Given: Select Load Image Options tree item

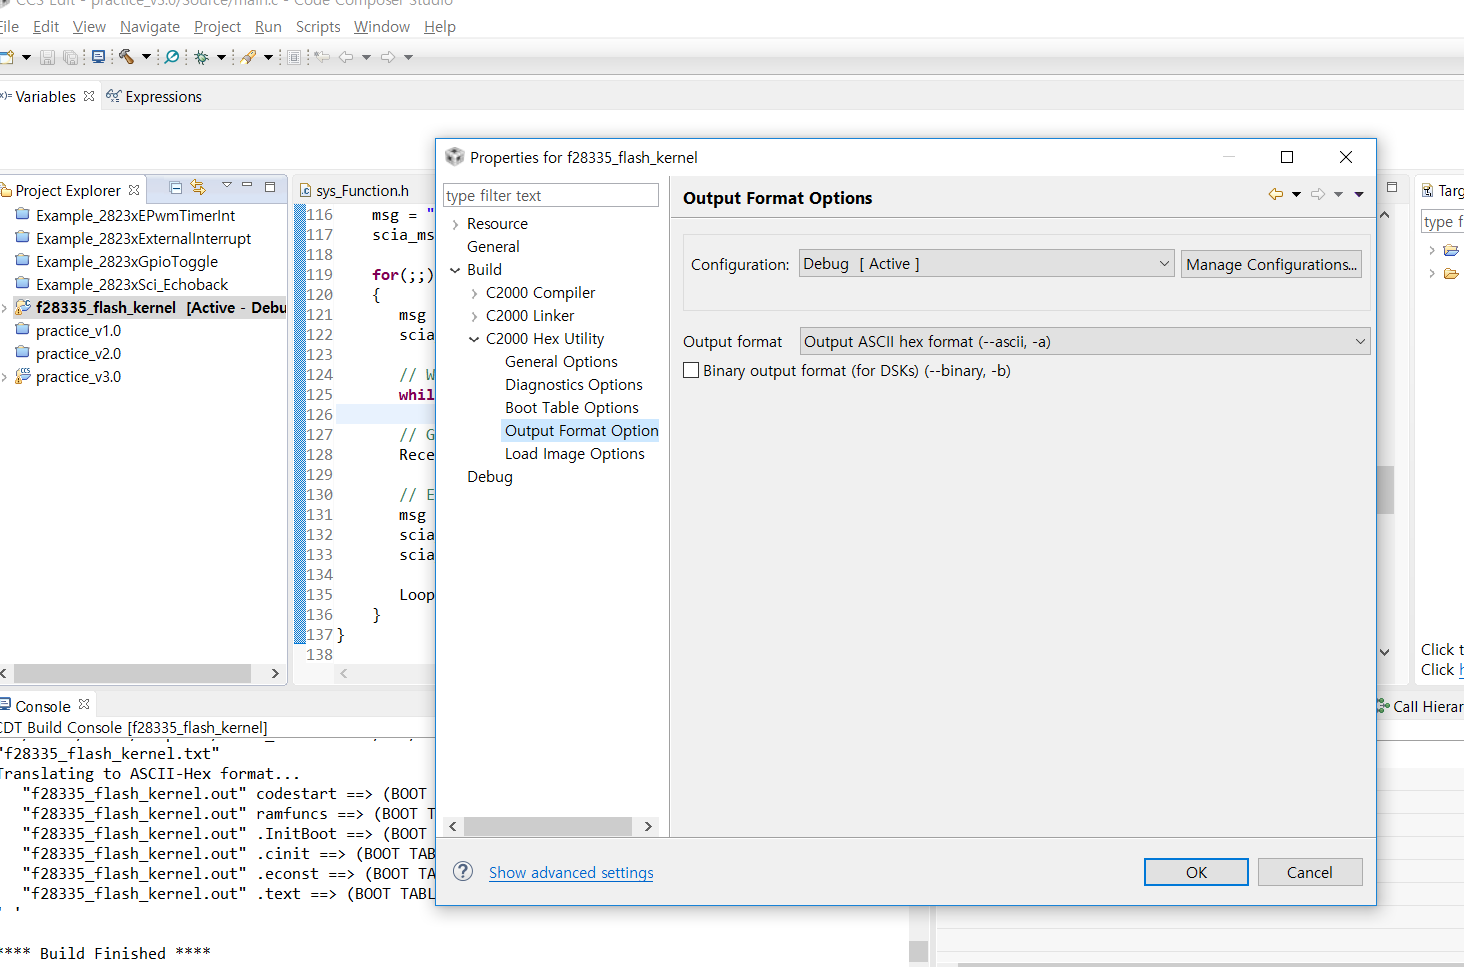Looking at the screenshot, I should pos(575,454).
